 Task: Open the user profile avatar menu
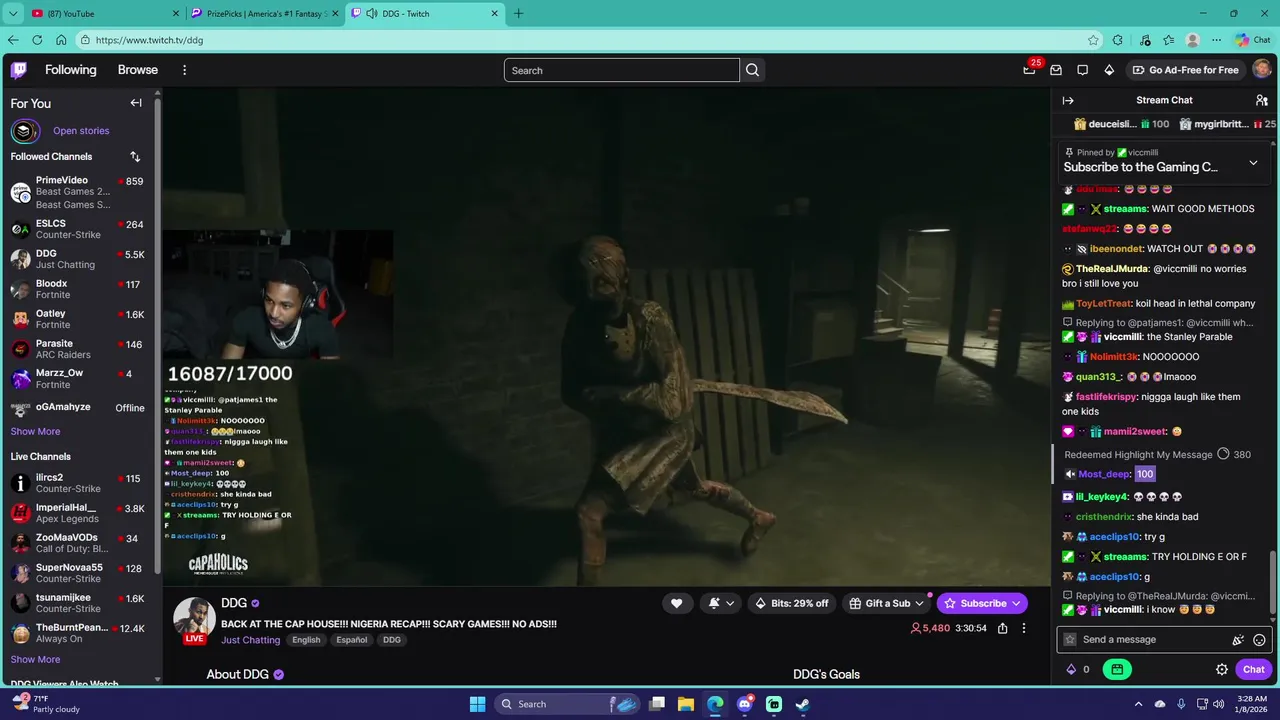point(1262,70)
